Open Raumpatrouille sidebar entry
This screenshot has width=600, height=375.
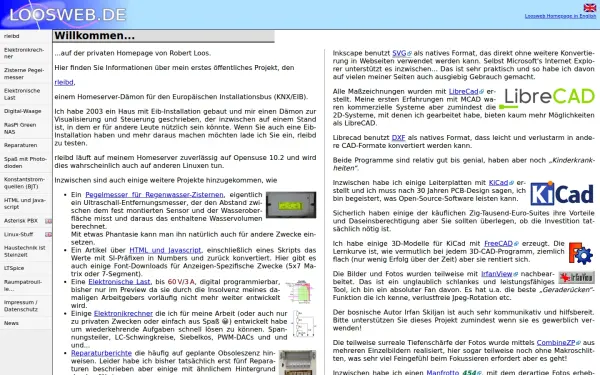26,285
